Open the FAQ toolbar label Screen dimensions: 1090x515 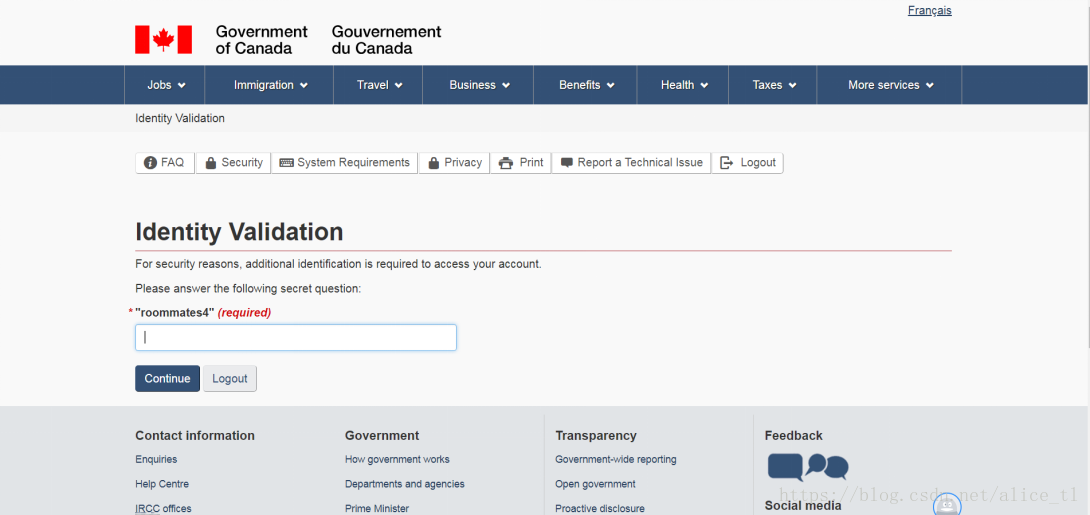(x=172, y=163)
